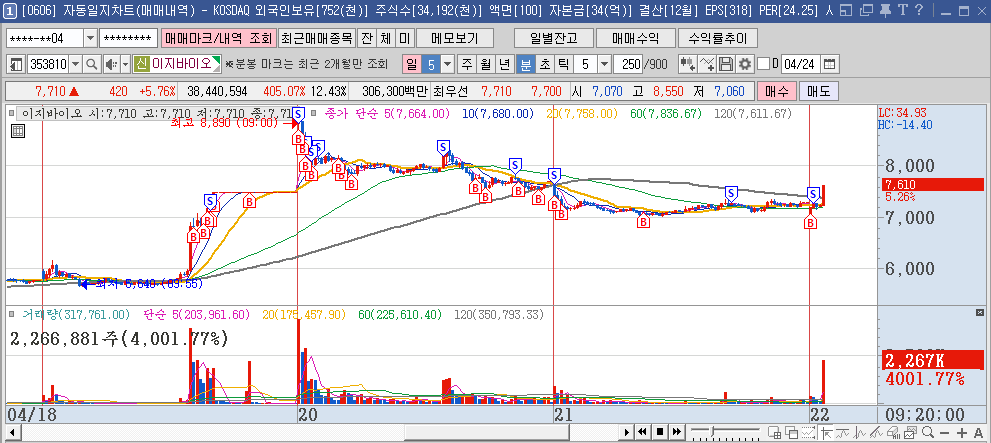Select the 월 (monthly) period toggle

(485, 64)
